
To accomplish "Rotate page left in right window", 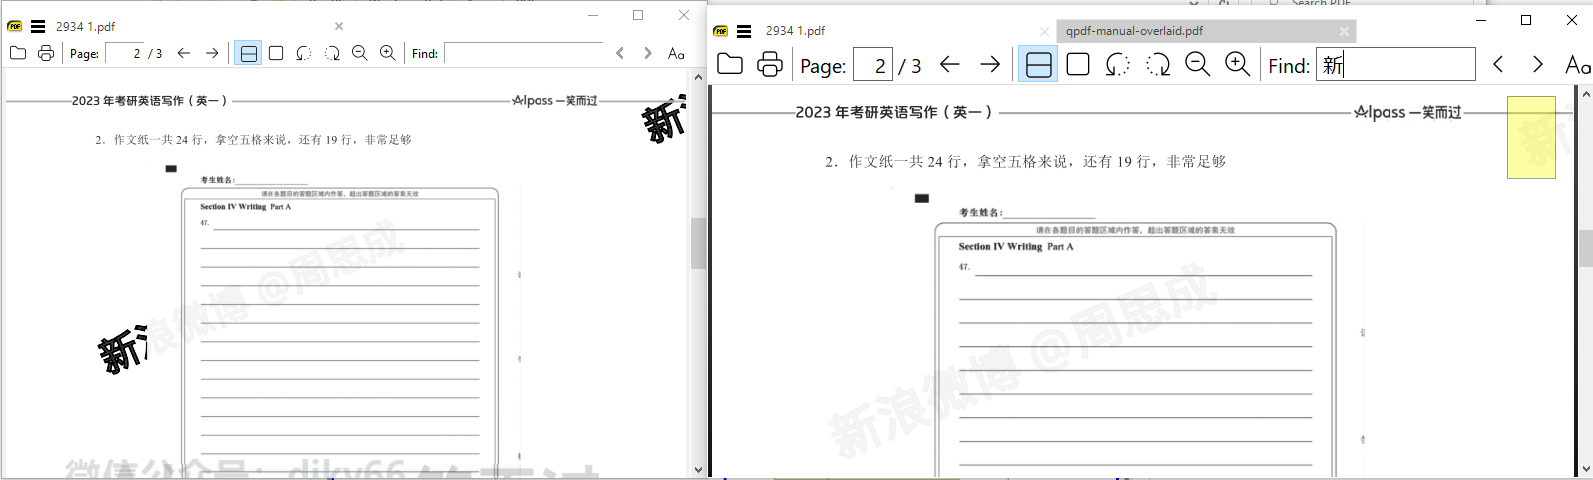I will click(x=1118, y=65).
